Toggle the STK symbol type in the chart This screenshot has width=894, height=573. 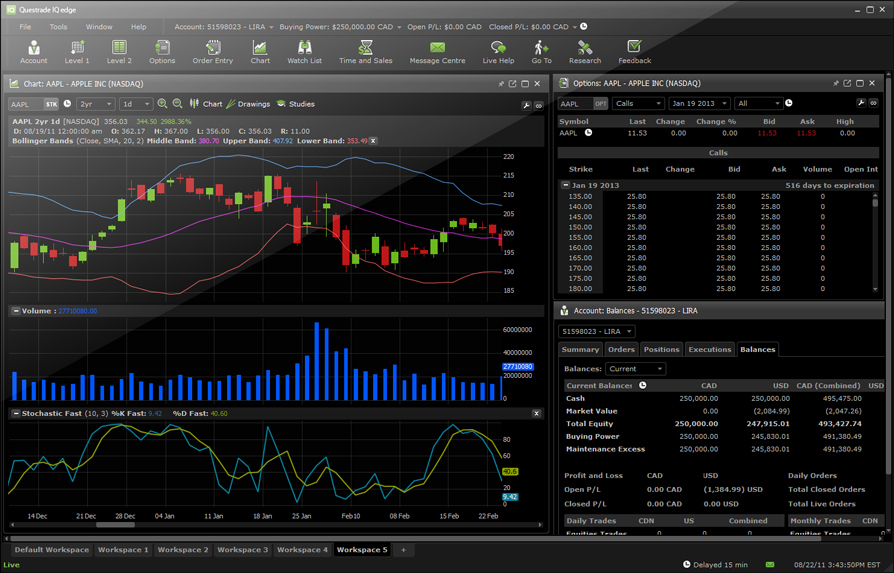pos(51,104)
